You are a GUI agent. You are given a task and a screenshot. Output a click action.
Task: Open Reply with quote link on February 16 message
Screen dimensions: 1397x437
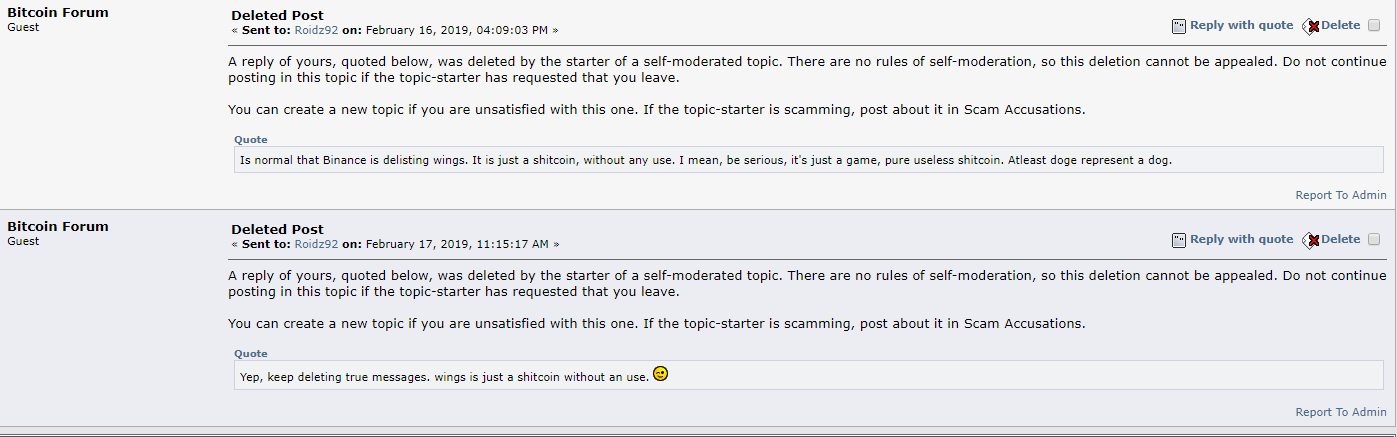(1241, 25)
